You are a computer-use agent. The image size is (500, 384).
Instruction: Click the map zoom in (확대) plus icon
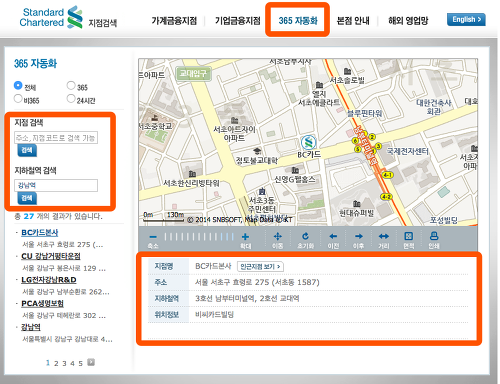coord(245,237)
